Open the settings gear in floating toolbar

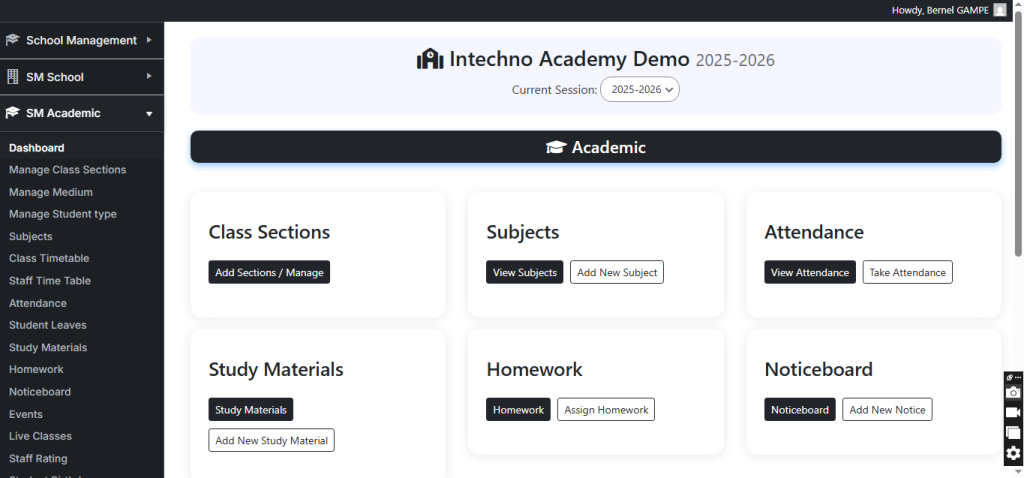coord(1013,453)
